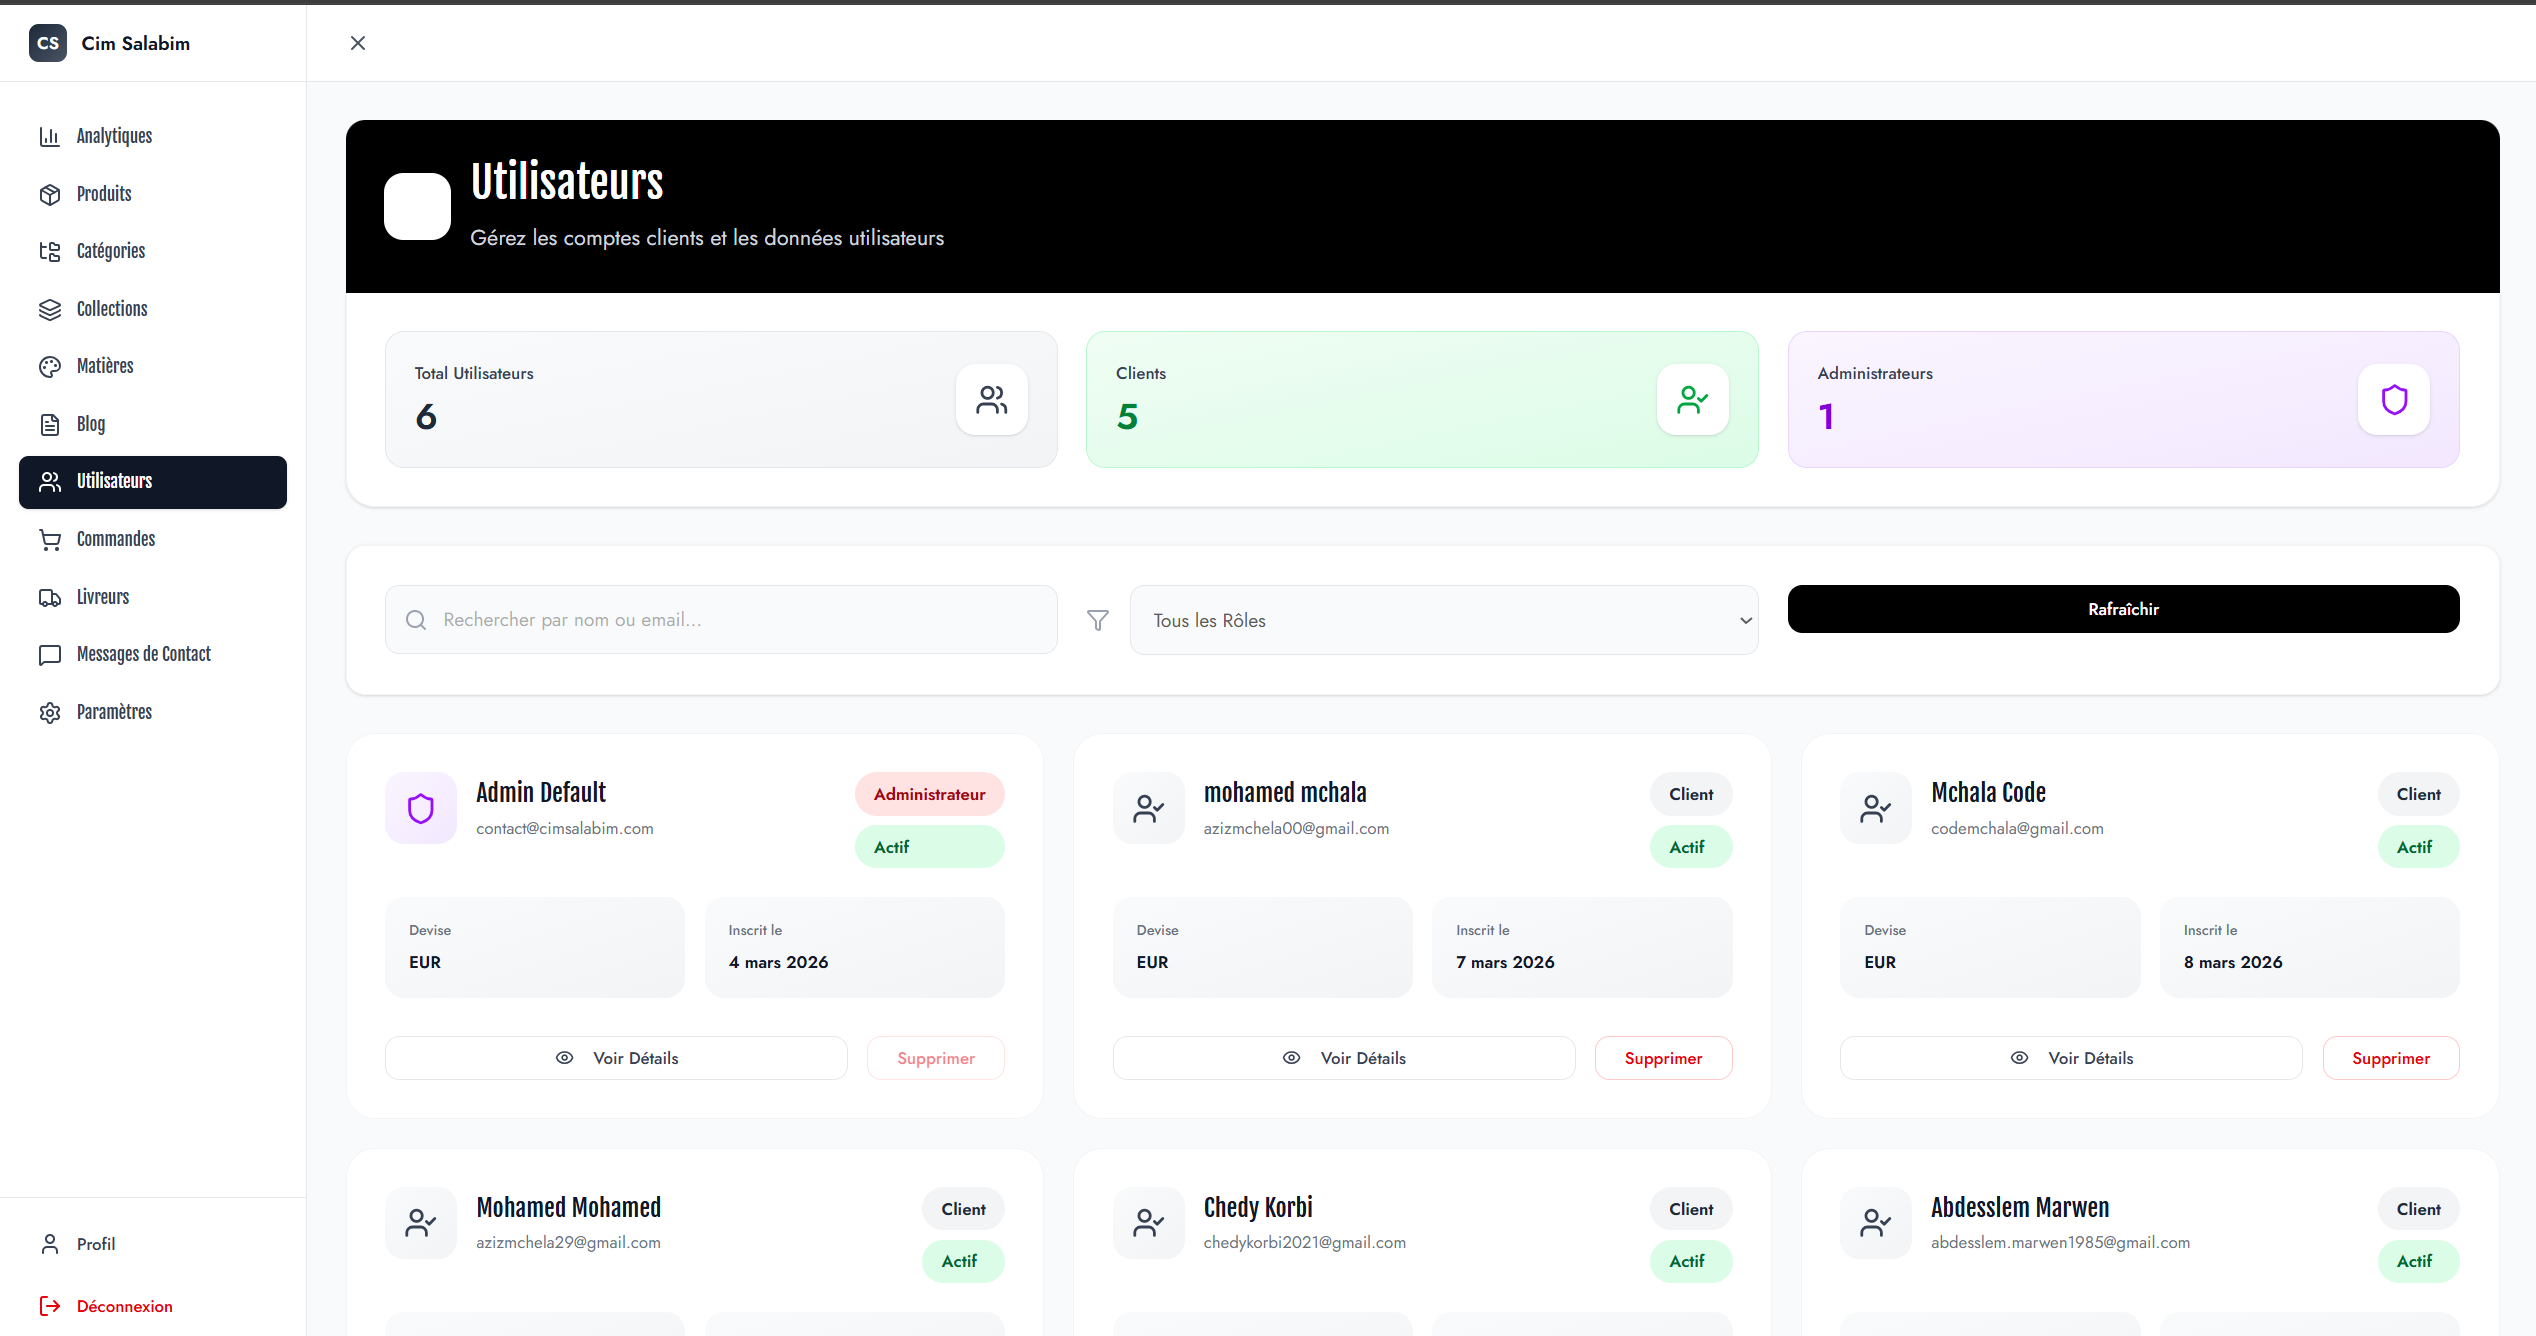Click the Matières palette icon
This screenshot has height=1336, width=2536.
(x=49, y=367)
